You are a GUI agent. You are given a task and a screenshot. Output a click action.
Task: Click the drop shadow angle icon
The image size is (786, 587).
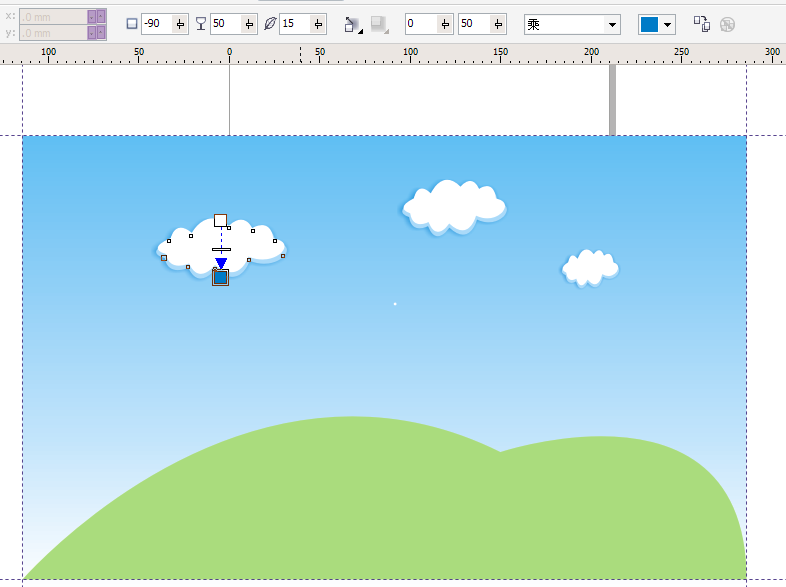click(132, 24)
